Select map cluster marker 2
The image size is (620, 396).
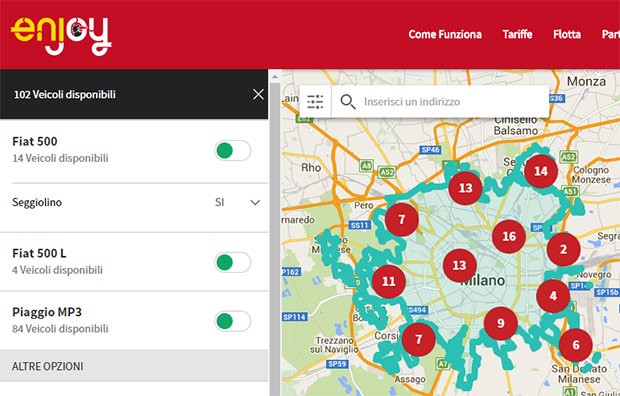click(x=563, y=249)
